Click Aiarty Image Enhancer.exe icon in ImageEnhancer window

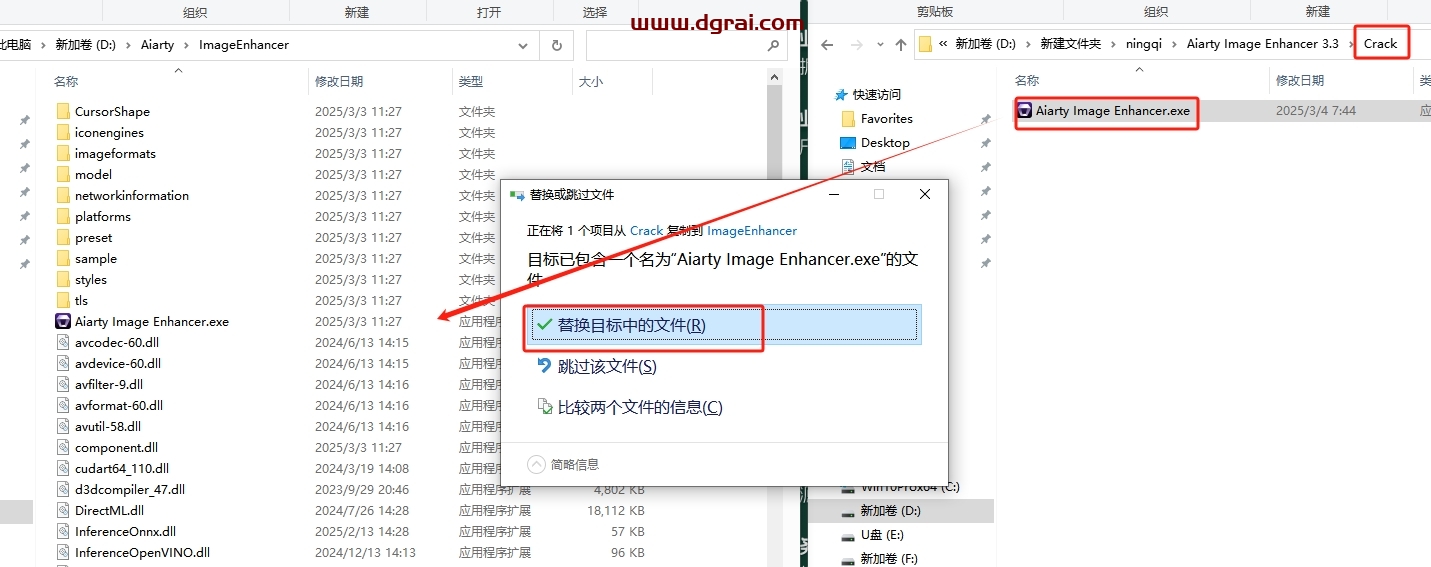click(x=63, y=322)
